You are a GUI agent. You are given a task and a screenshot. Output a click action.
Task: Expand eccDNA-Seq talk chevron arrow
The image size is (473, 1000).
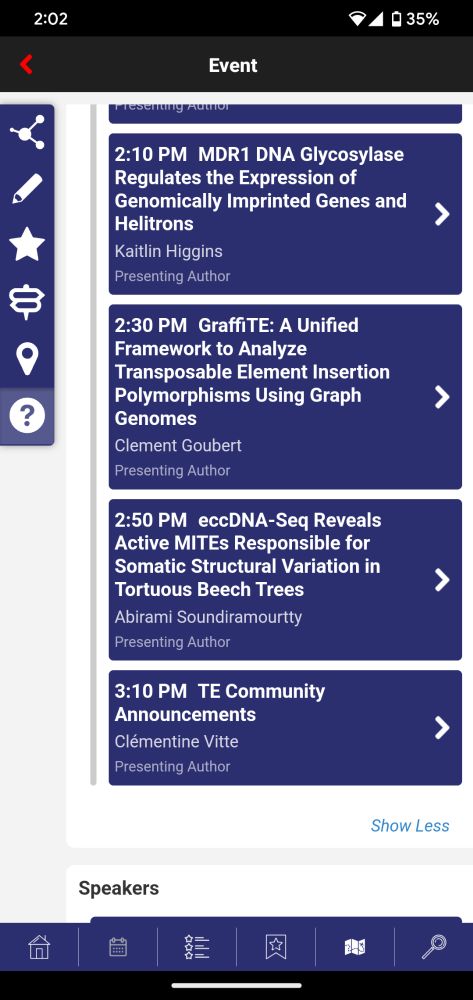(442, 580)
